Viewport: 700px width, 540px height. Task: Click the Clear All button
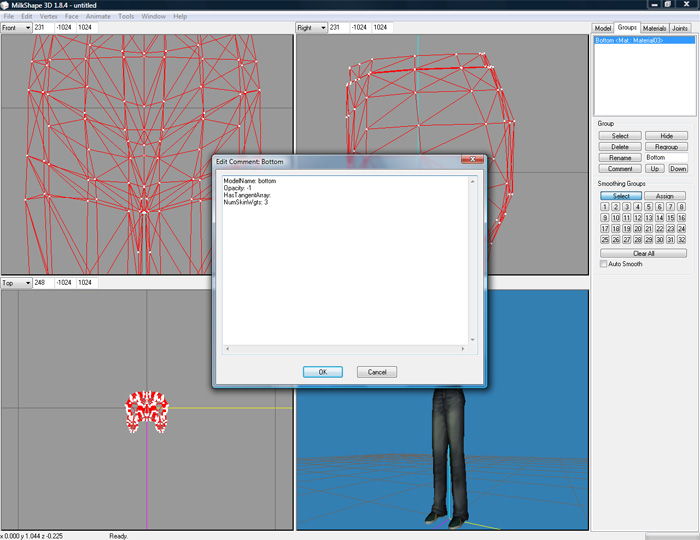(643, 253)
